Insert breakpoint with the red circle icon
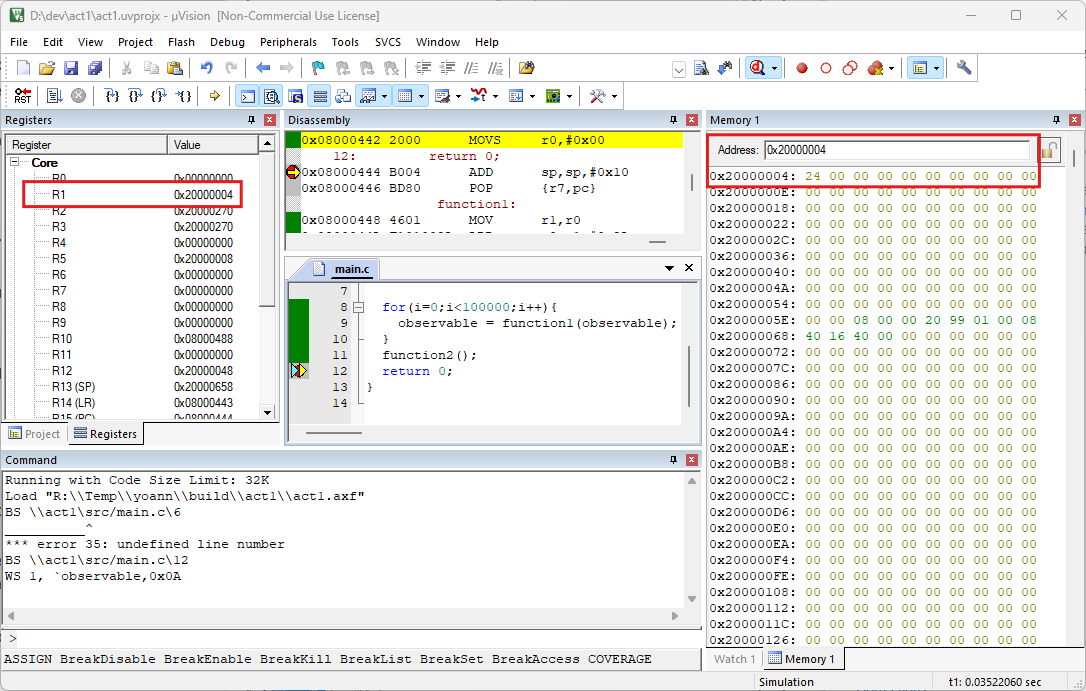Viewport: 1086px width, 691px height. click(x=801, y=68)
